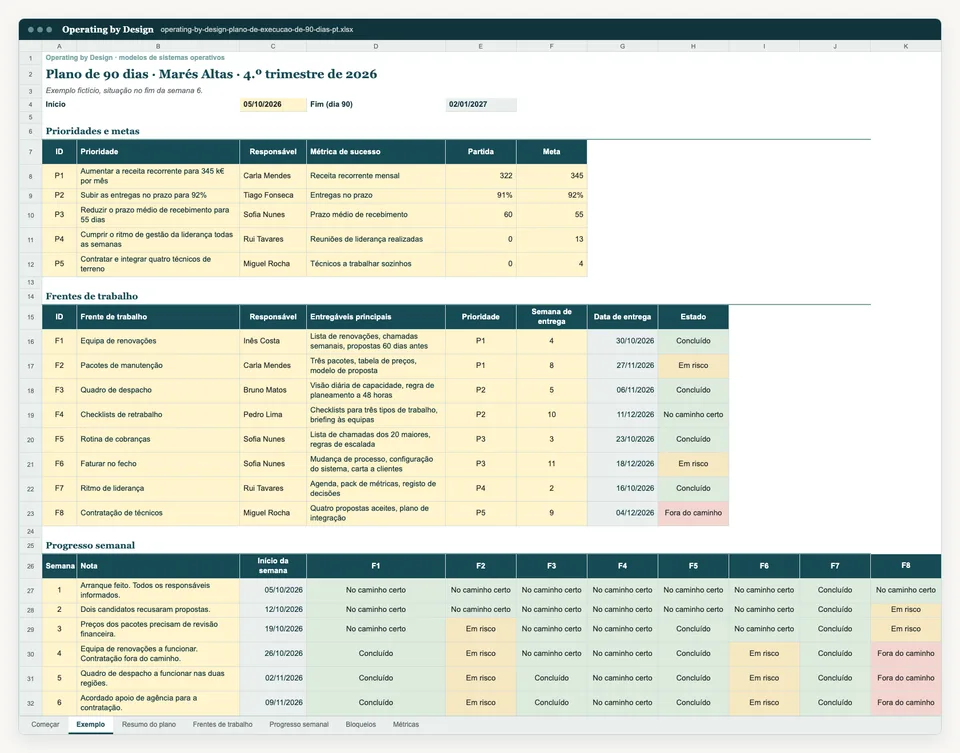Click 'Receita recorrente mensal' metric cell
The width and height of the screenshot is (960, 753).
tap(375, 176)
